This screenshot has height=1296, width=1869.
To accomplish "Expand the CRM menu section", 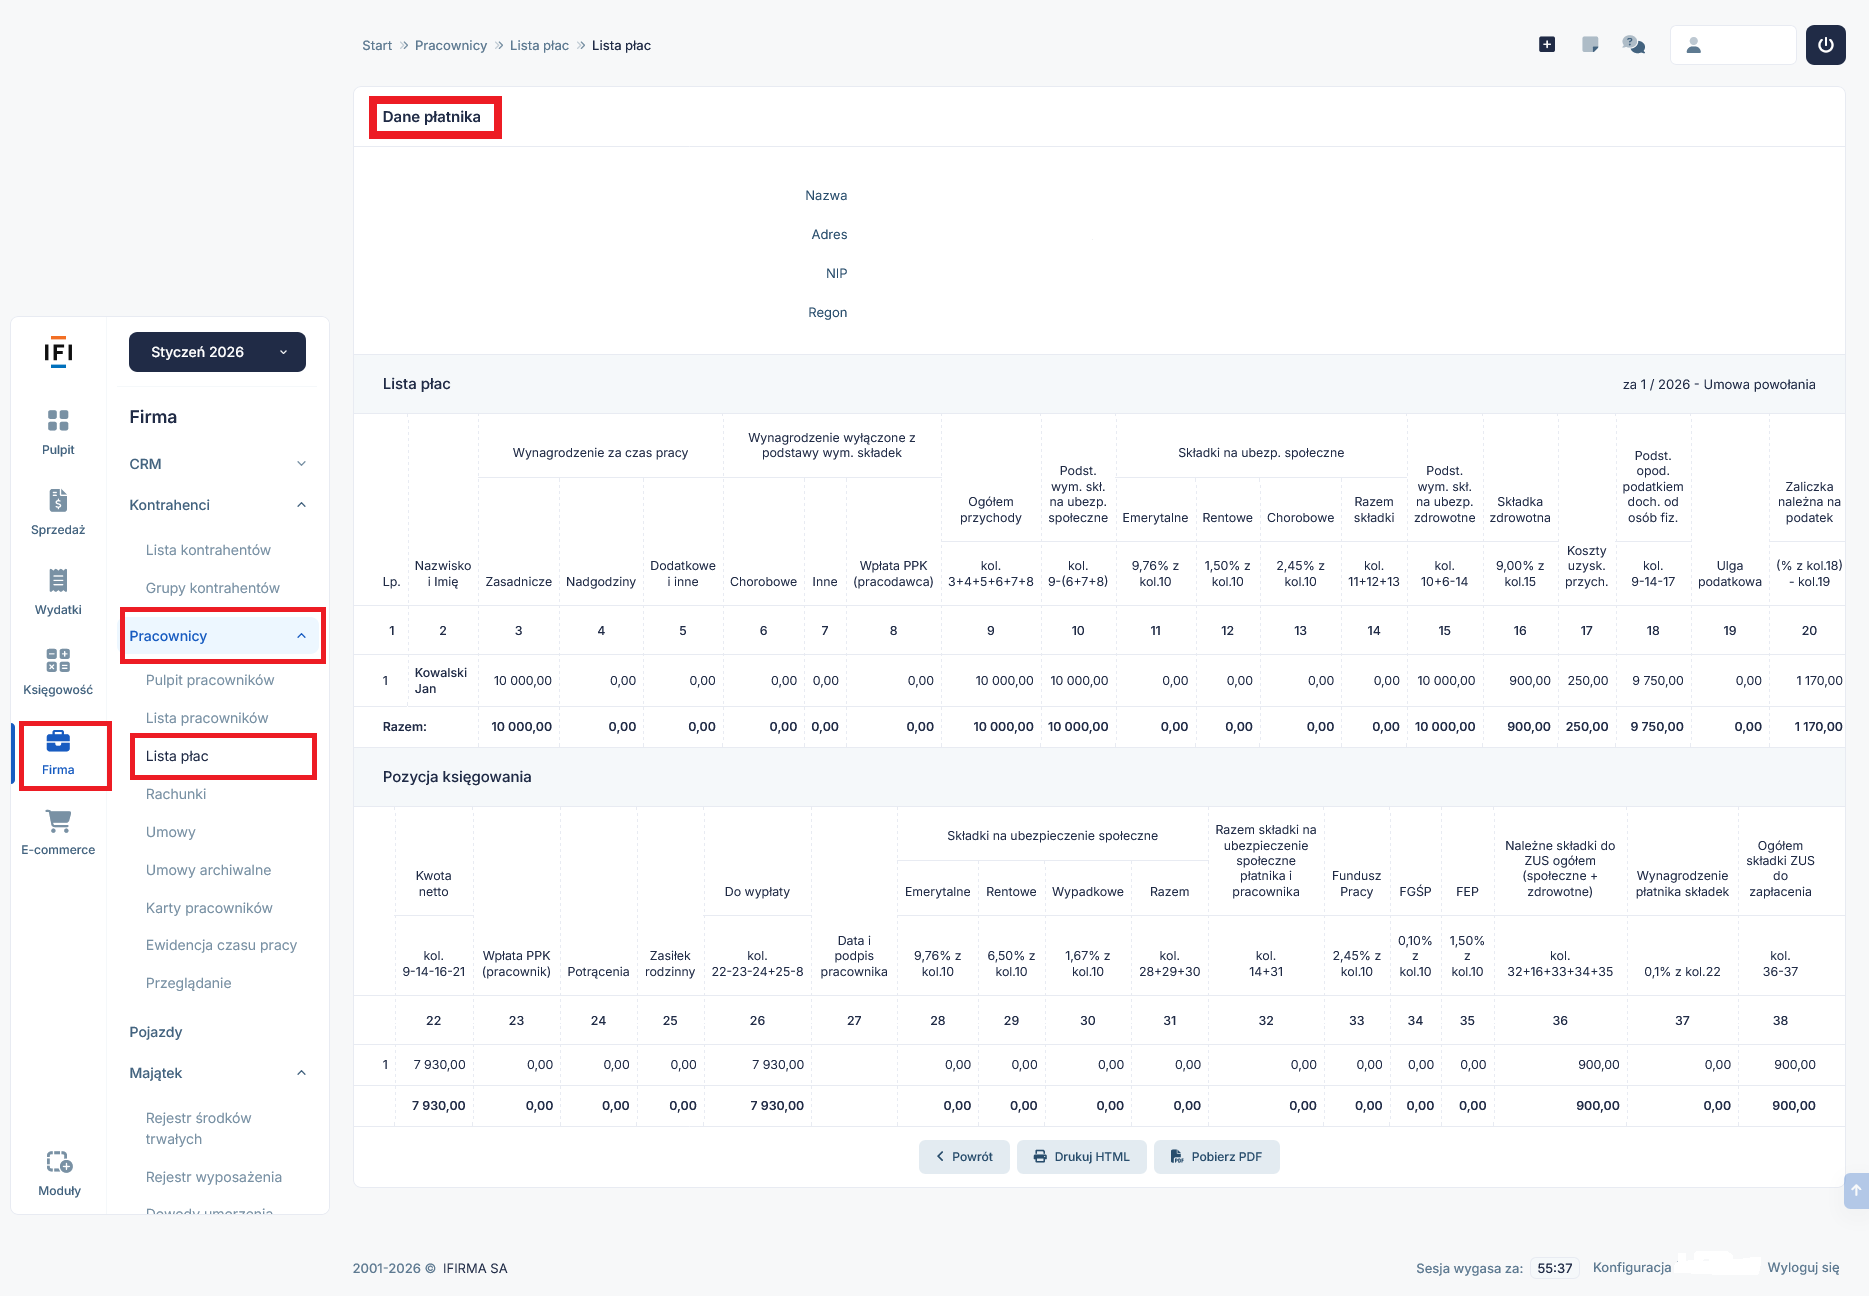I will point(217,464).
